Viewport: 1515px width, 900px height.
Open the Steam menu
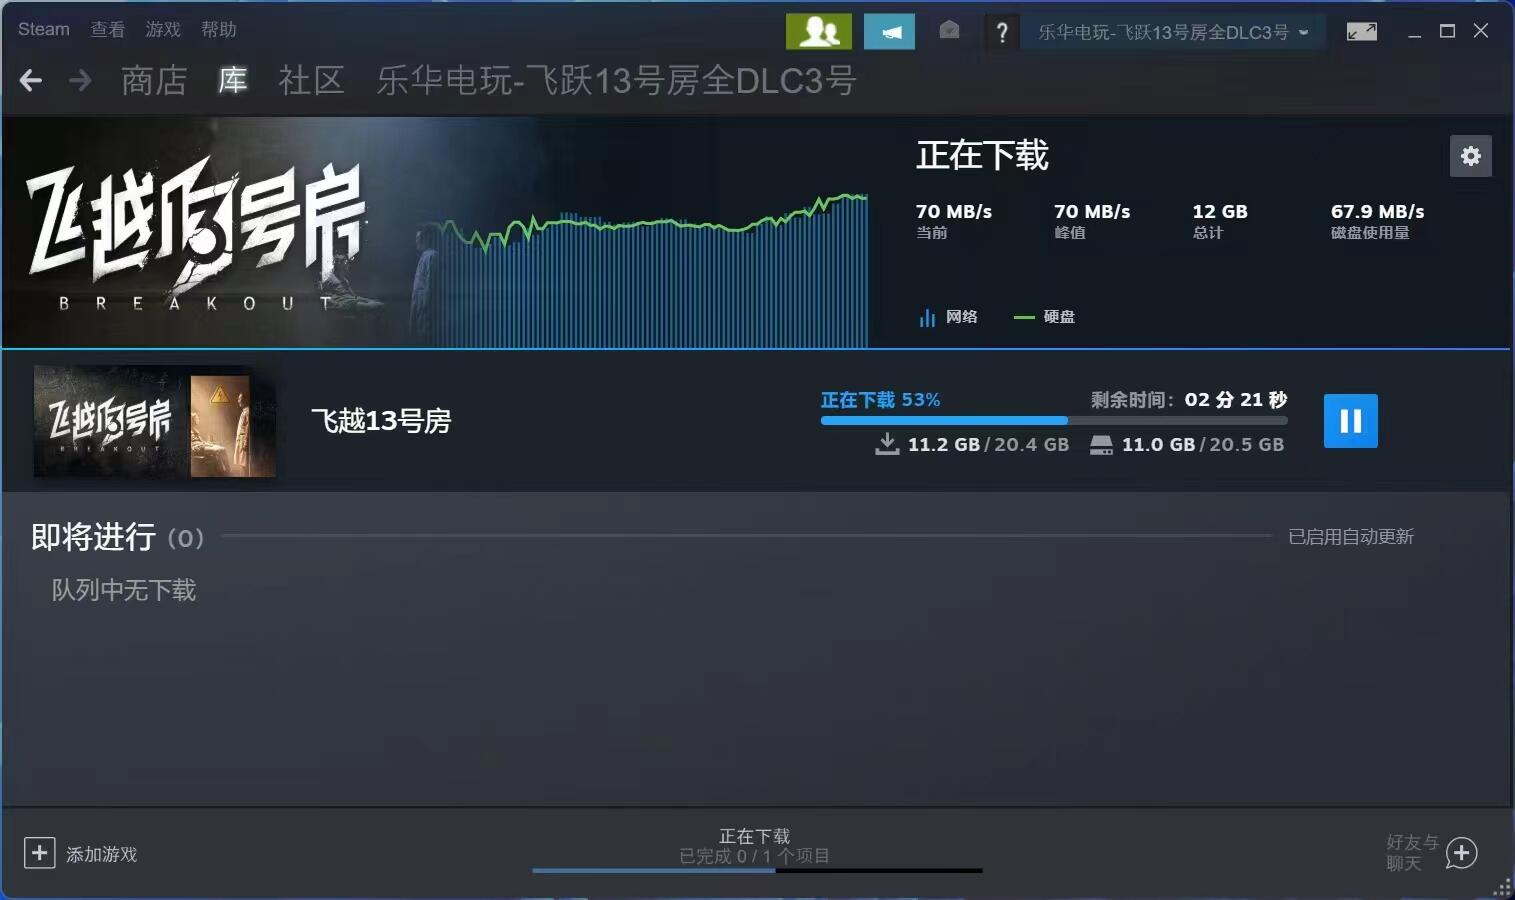[x=44, y=29]
